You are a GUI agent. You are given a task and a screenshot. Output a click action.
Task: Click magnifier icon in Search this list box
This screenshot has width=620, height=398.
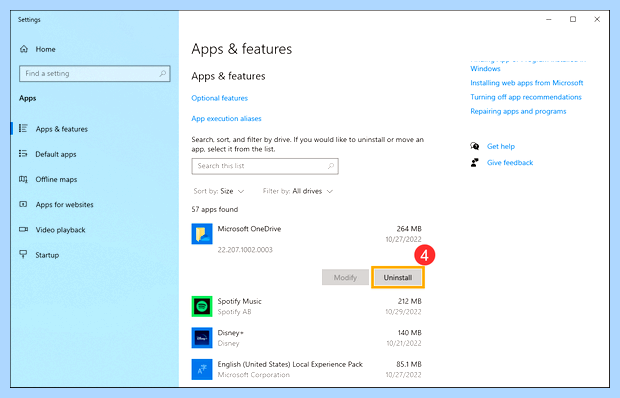coord(331,166)
